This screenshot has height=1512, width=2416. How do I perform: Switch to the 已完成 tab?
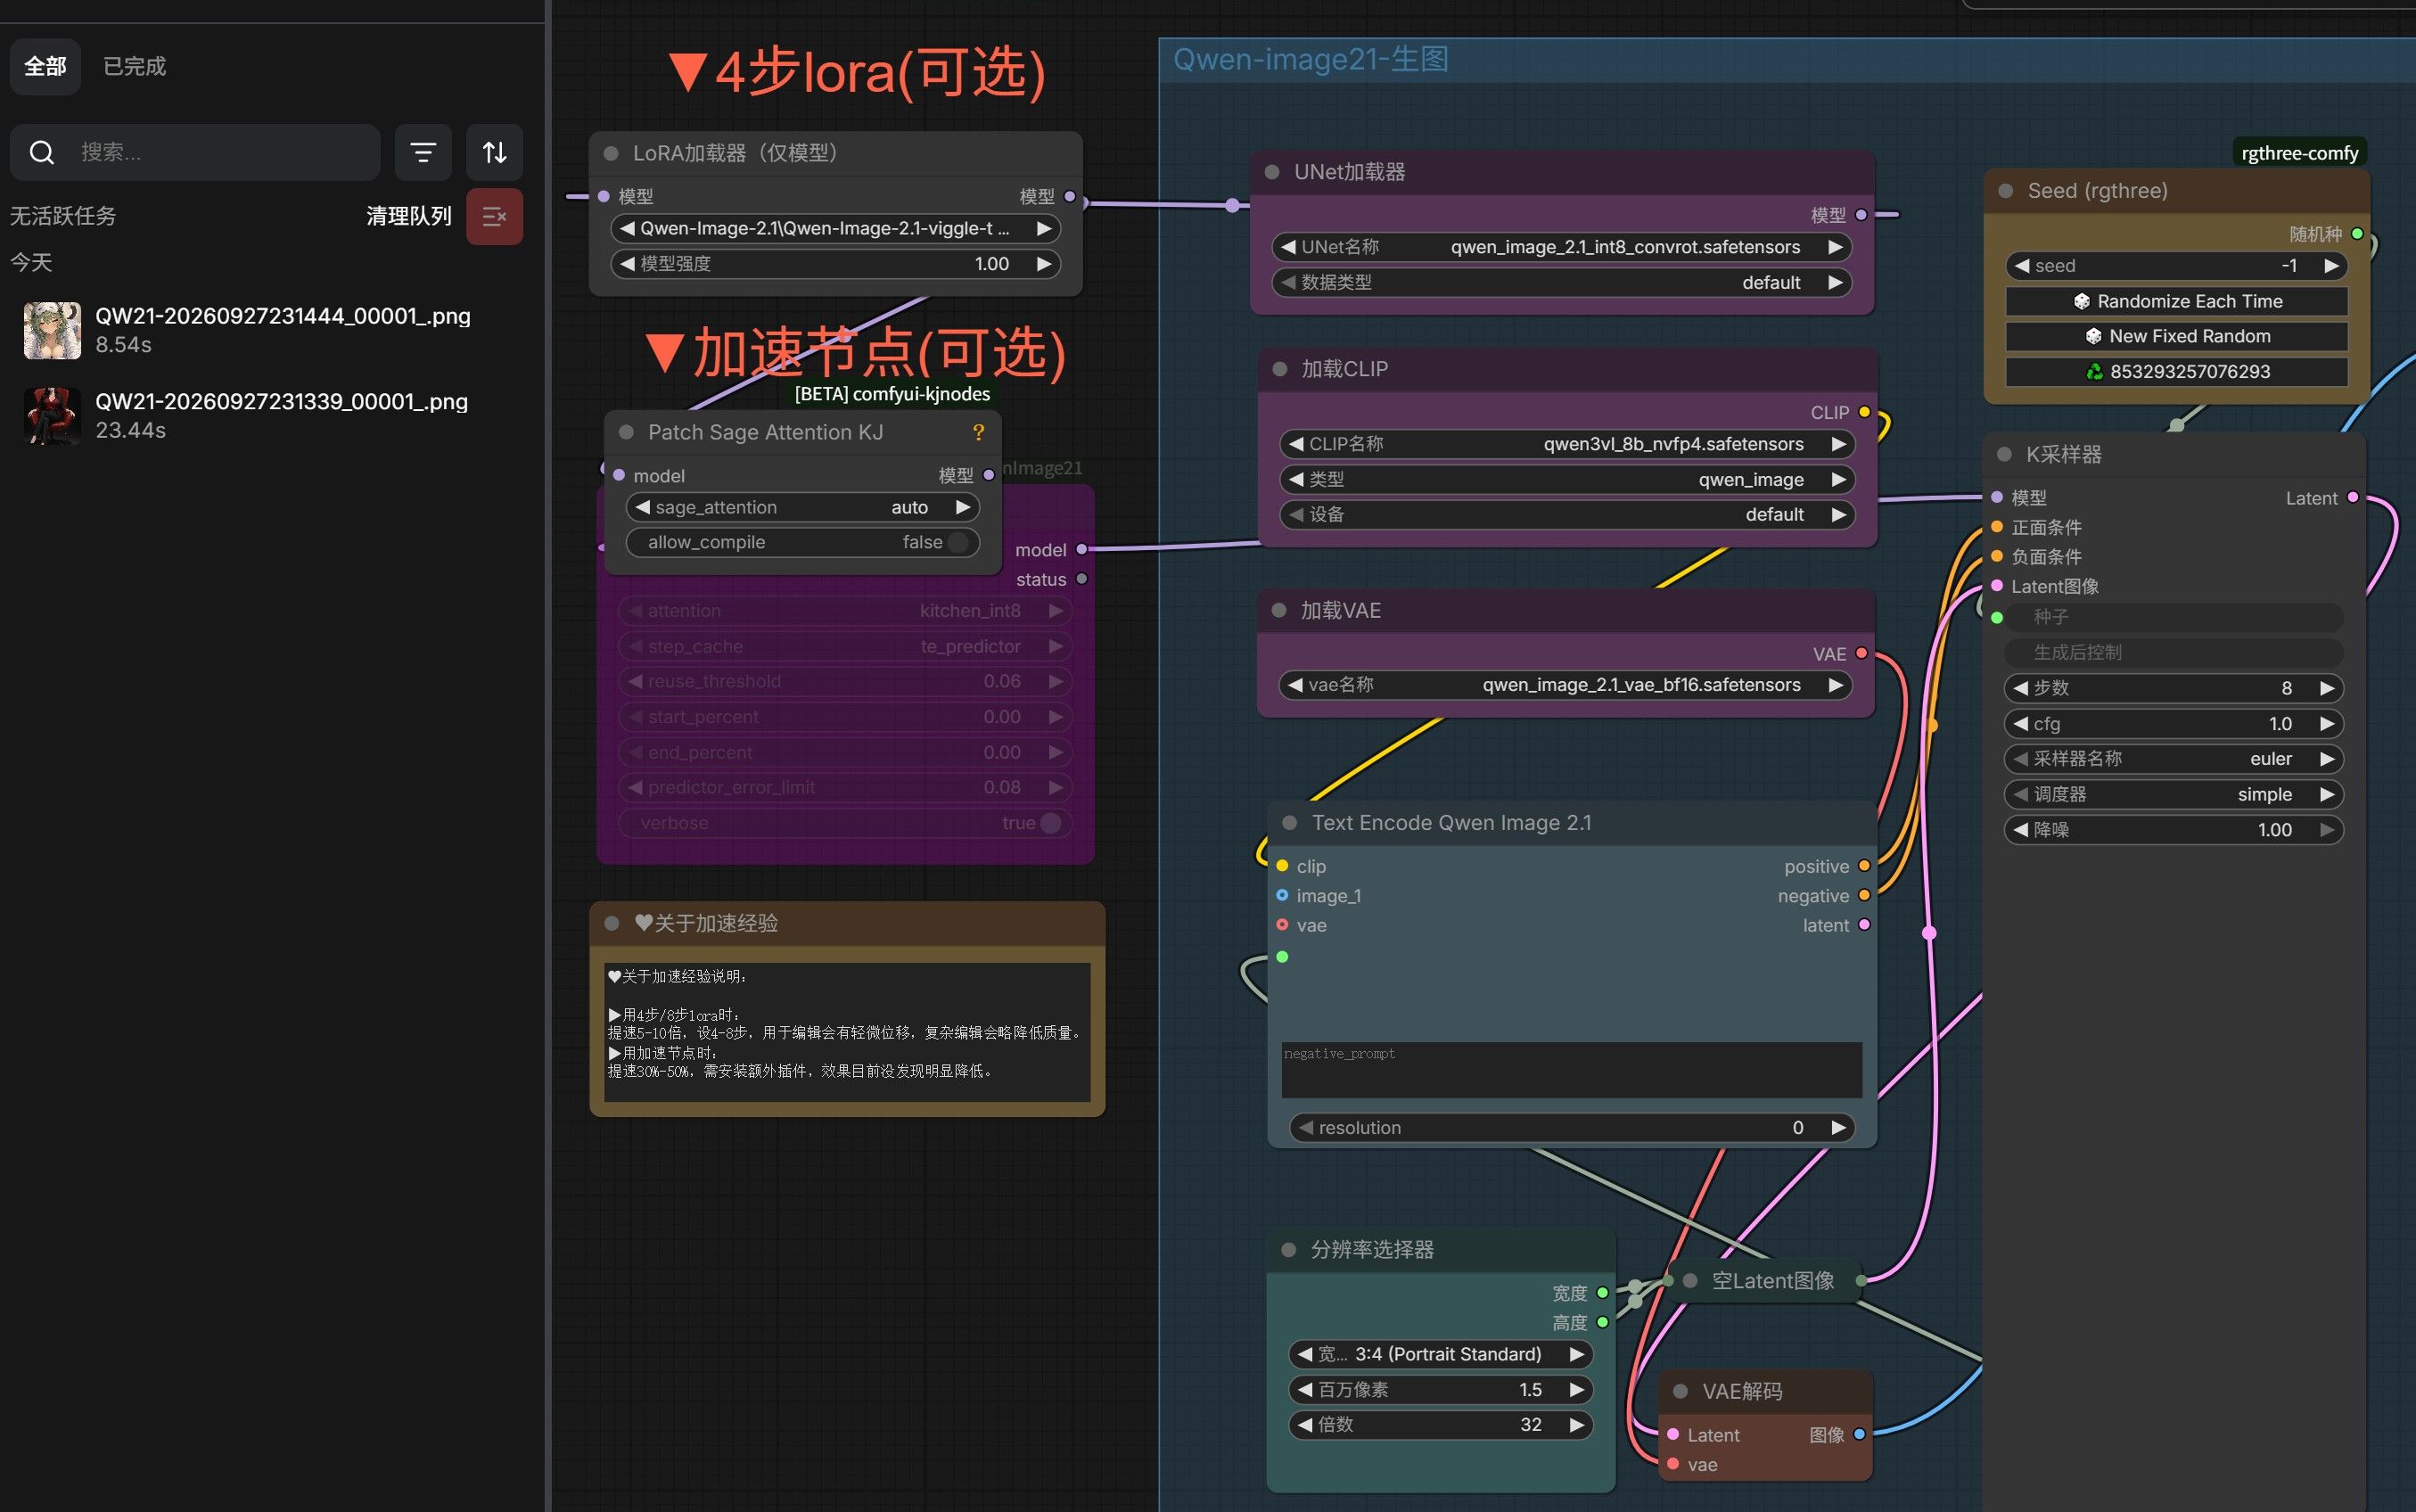[x=135, y=66]
